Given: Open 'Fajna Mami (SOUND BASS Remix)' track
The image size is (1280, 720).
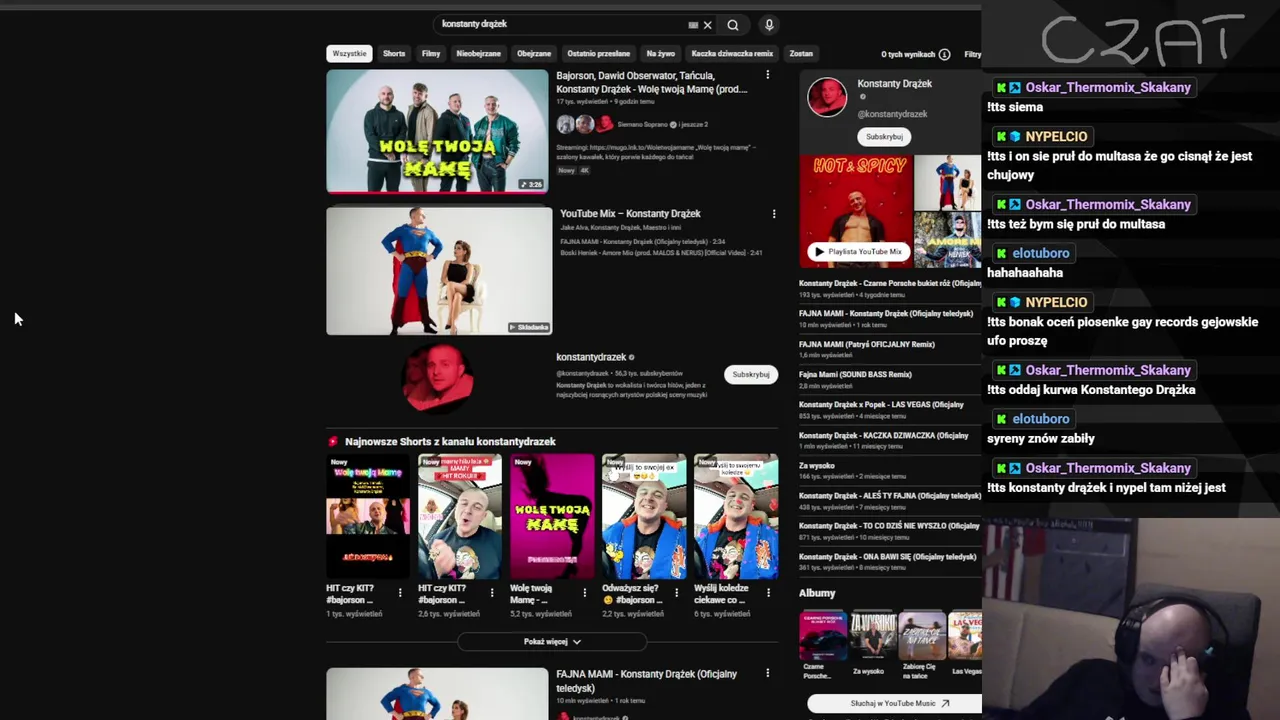Looking at the screenshot, I should click(x=856, y=379).
